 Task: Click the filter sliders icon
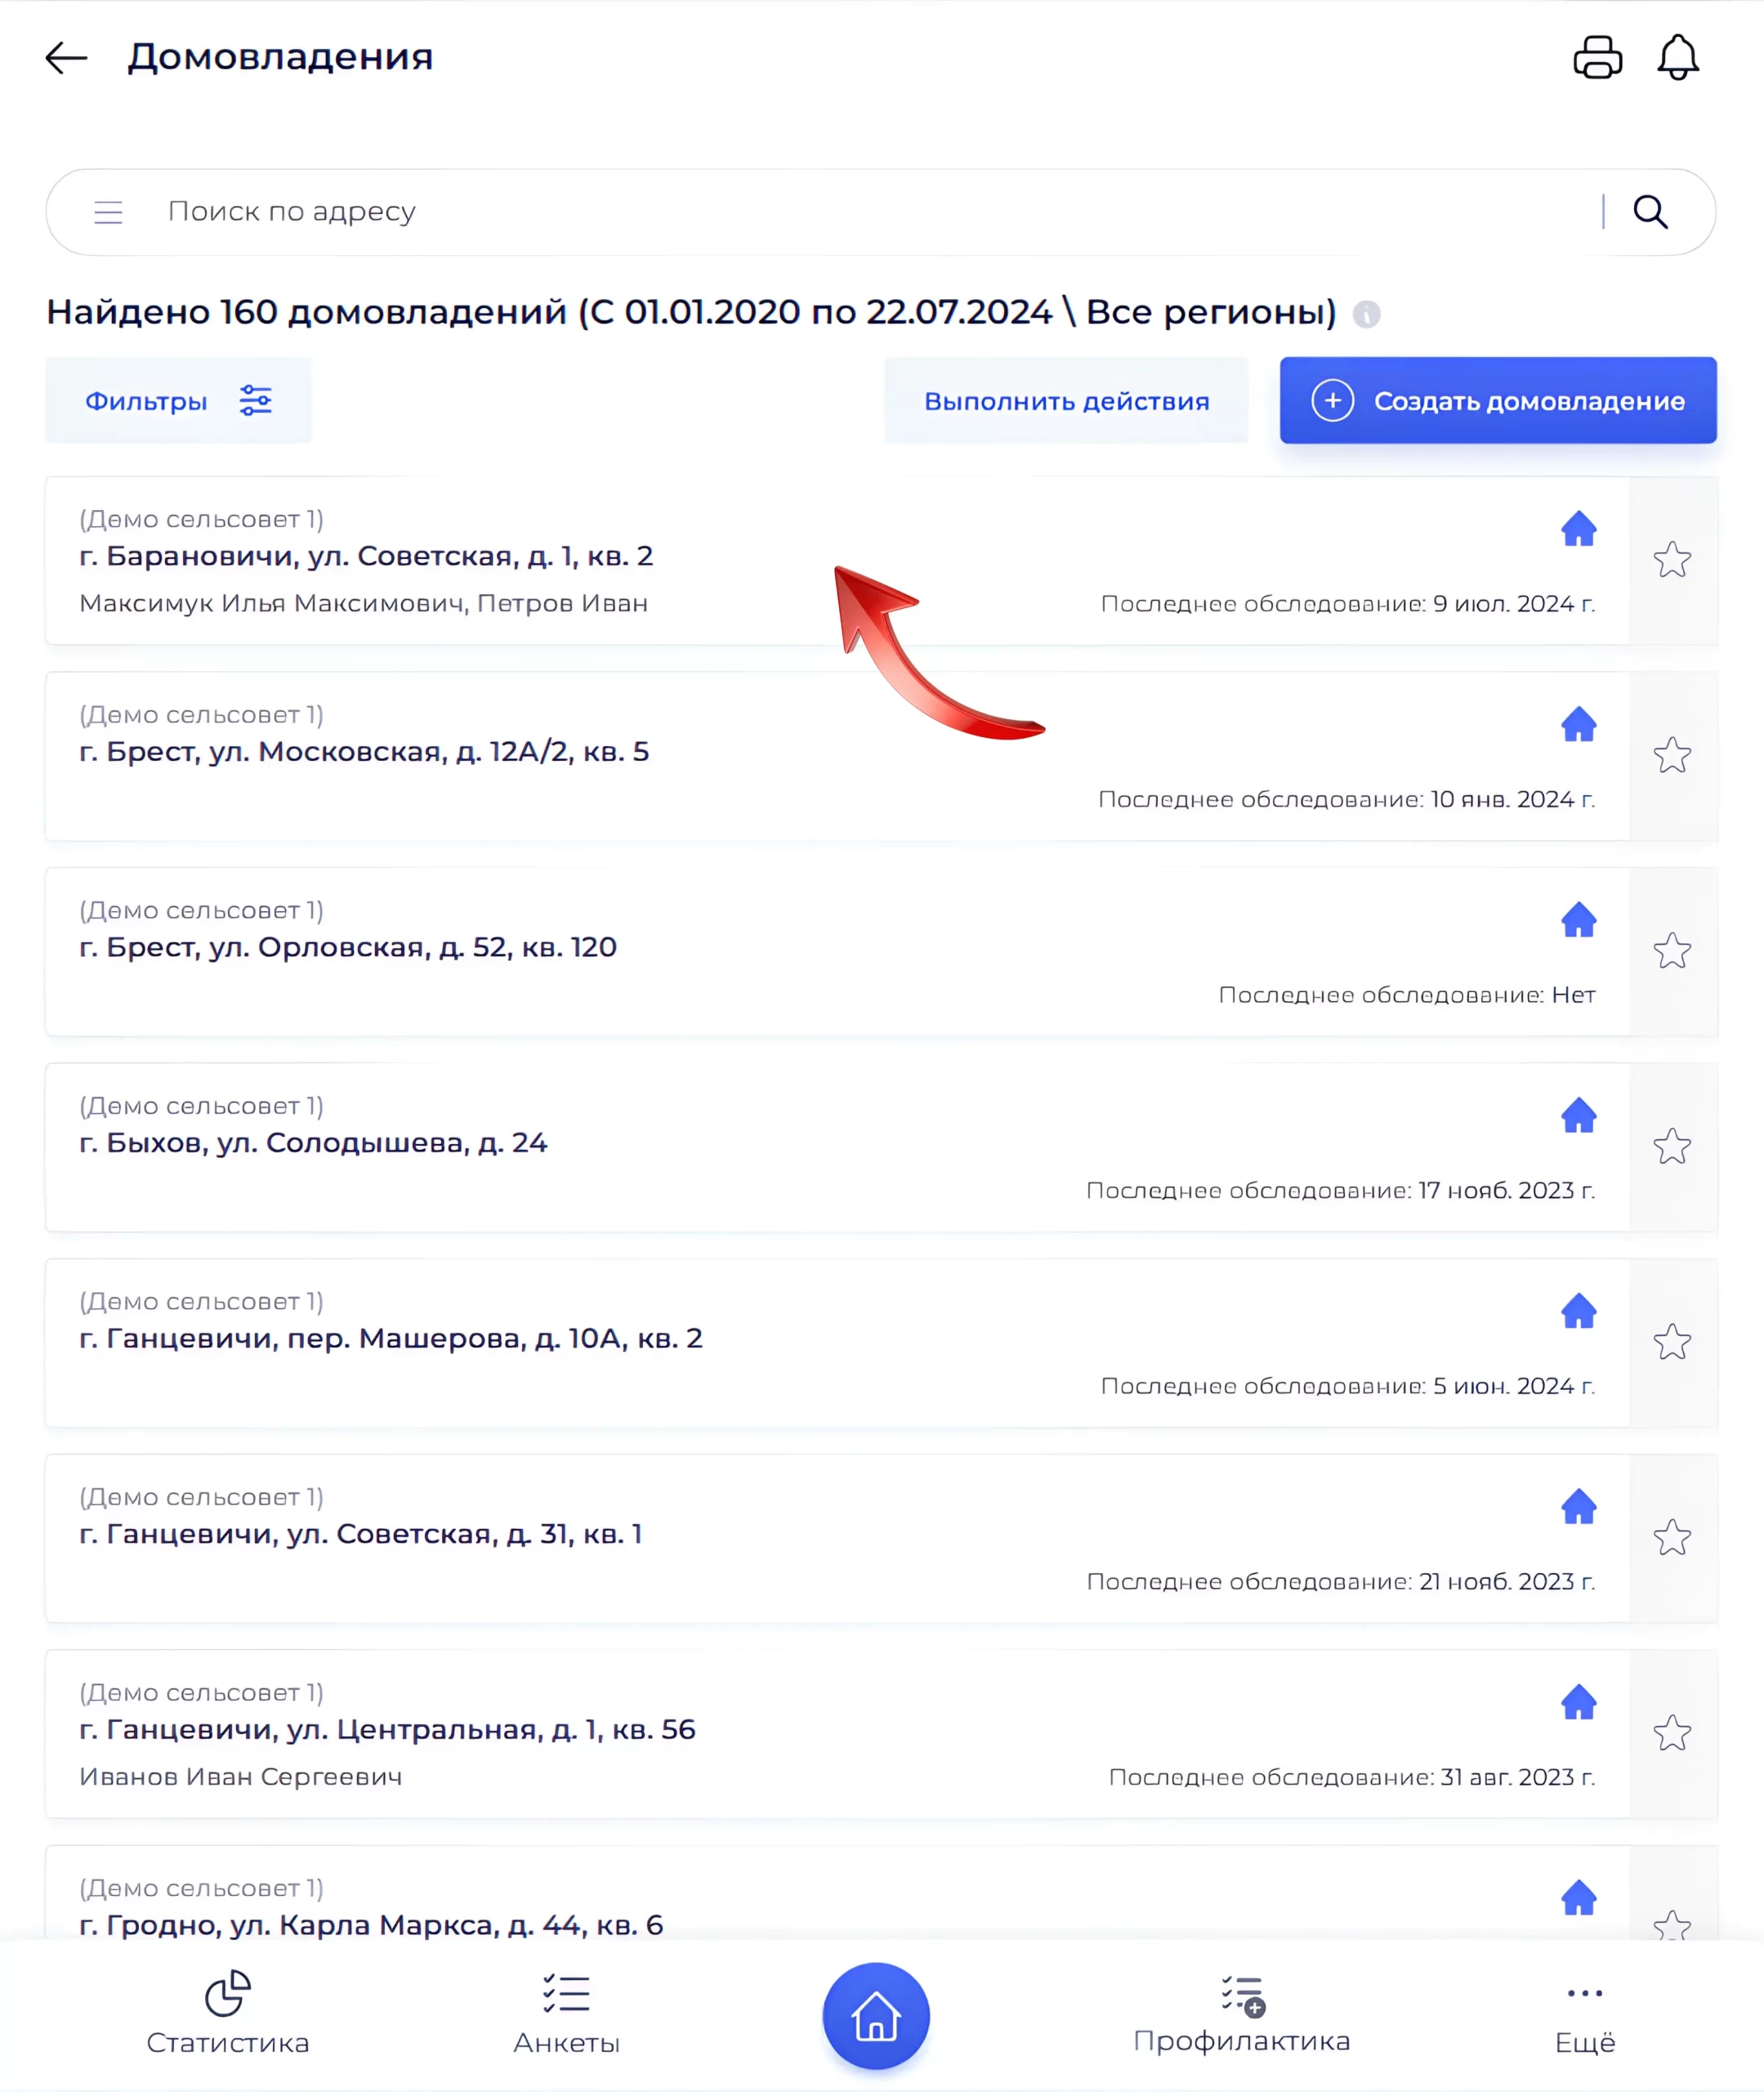coord(255,401)
